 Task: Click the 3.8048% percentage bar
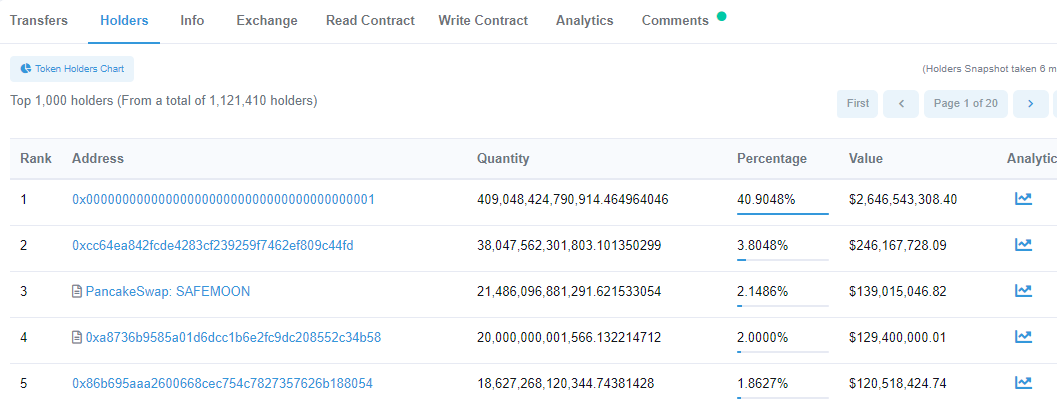coord(783,259)
